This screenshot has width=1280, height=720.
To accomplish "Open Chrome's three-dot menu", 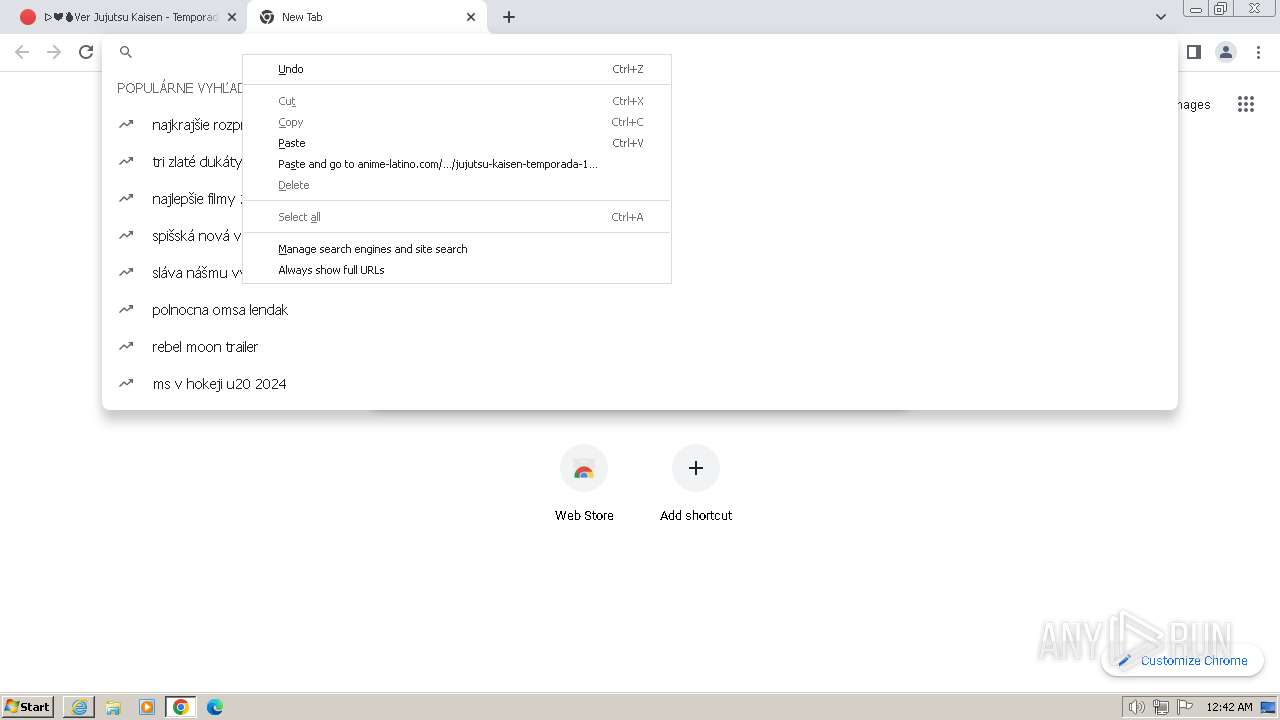I will (1258, 52).
